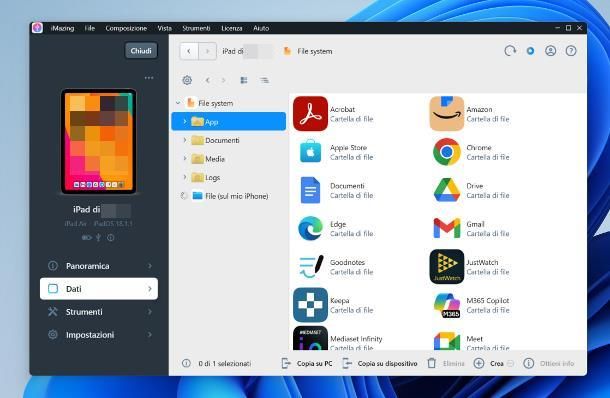Click the Elimina button
Viewport: 610px width, 398px height.
pyautogui.click(x=446, y=363)
